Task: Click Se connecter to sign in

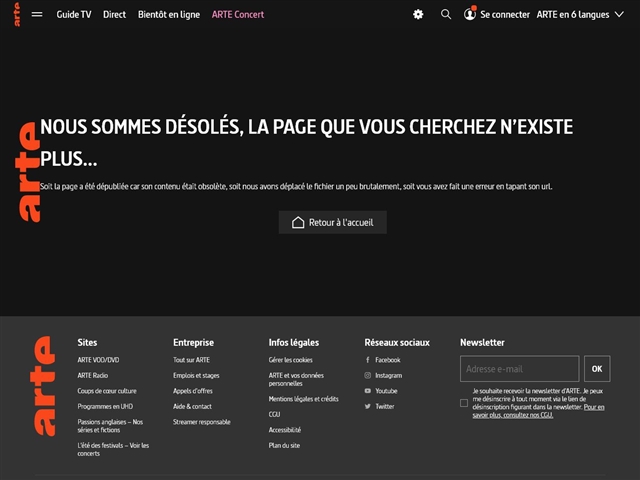Action: click(x=505, y=15)
